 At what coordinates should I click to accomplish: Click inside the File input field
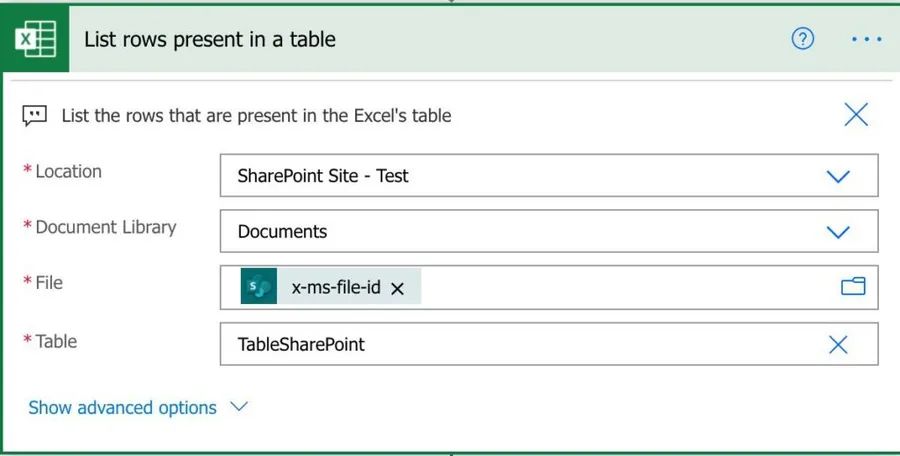pyautogui.click(x=620, y=288)
